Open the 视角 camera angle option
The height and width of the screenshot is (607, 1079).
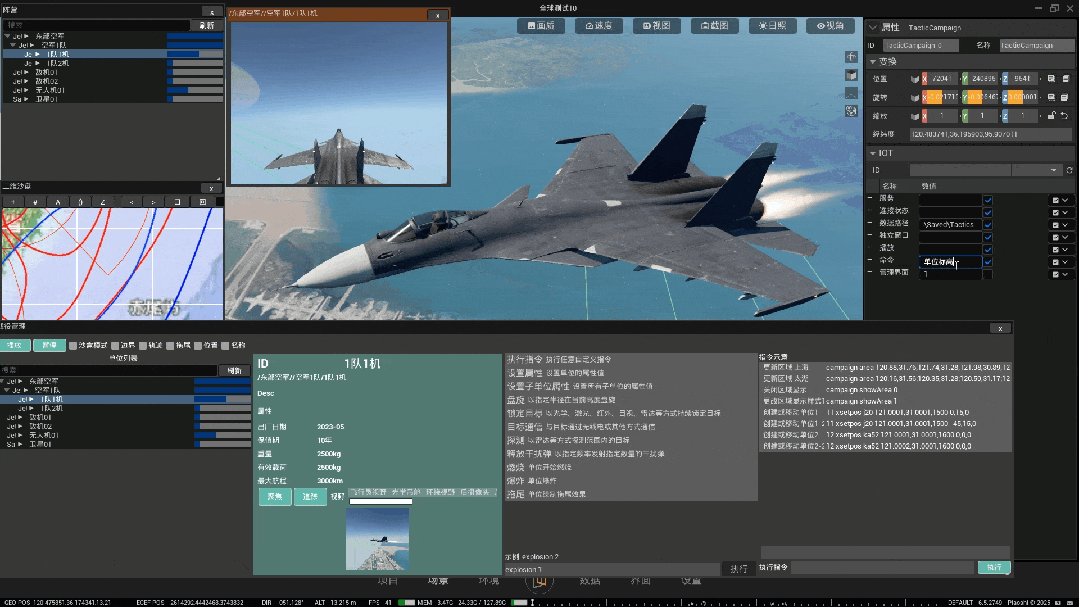(x=830, y=25)
